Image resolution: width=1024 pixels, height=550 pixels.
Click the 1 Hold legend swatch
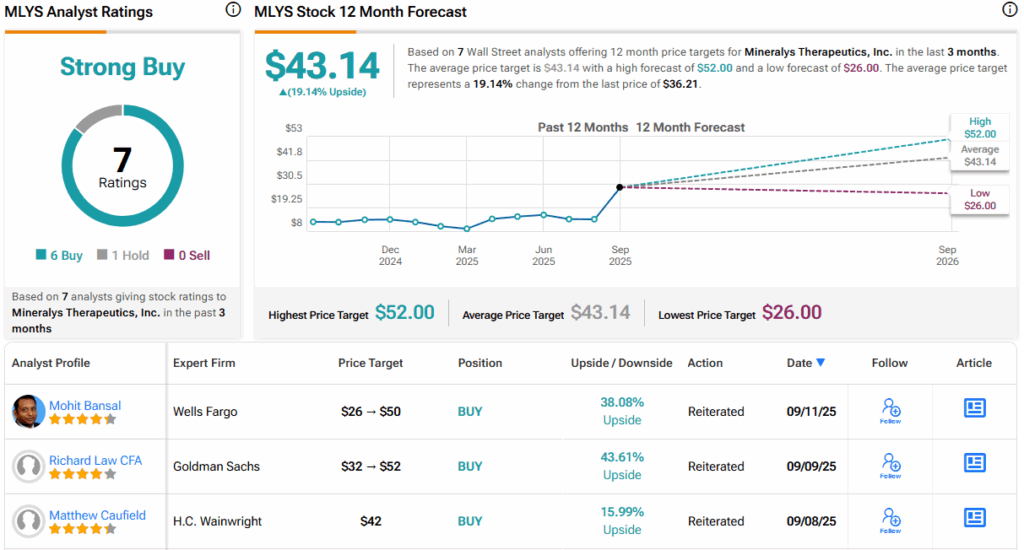tap(102, 256)
